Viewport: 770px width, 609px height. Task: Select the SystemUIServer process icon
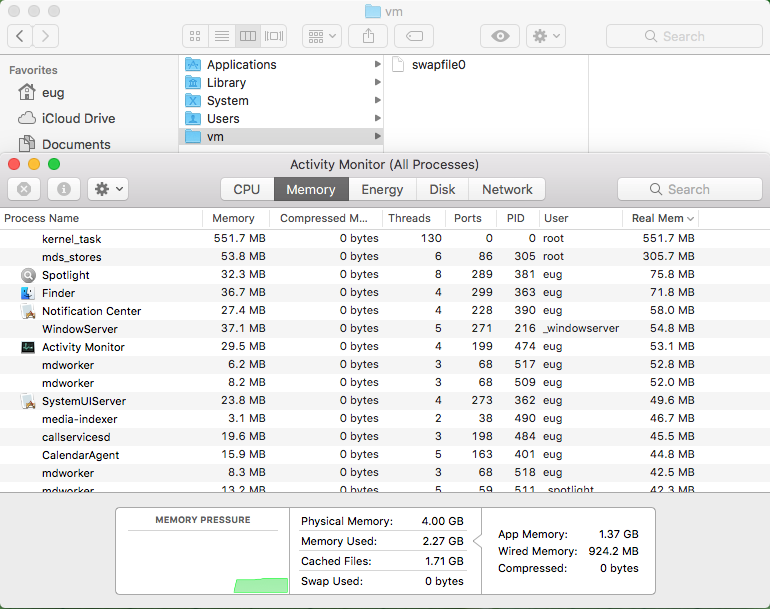(28, 401)
